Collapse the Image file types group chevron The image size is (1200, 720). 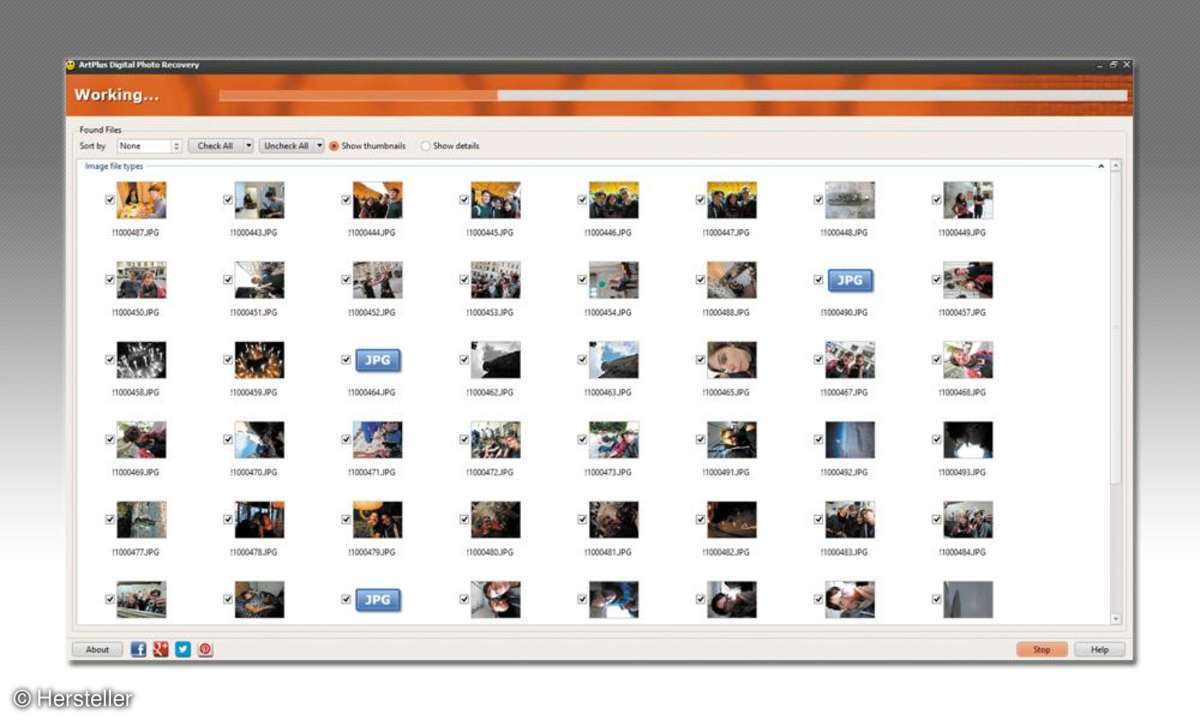point(1101,166)
